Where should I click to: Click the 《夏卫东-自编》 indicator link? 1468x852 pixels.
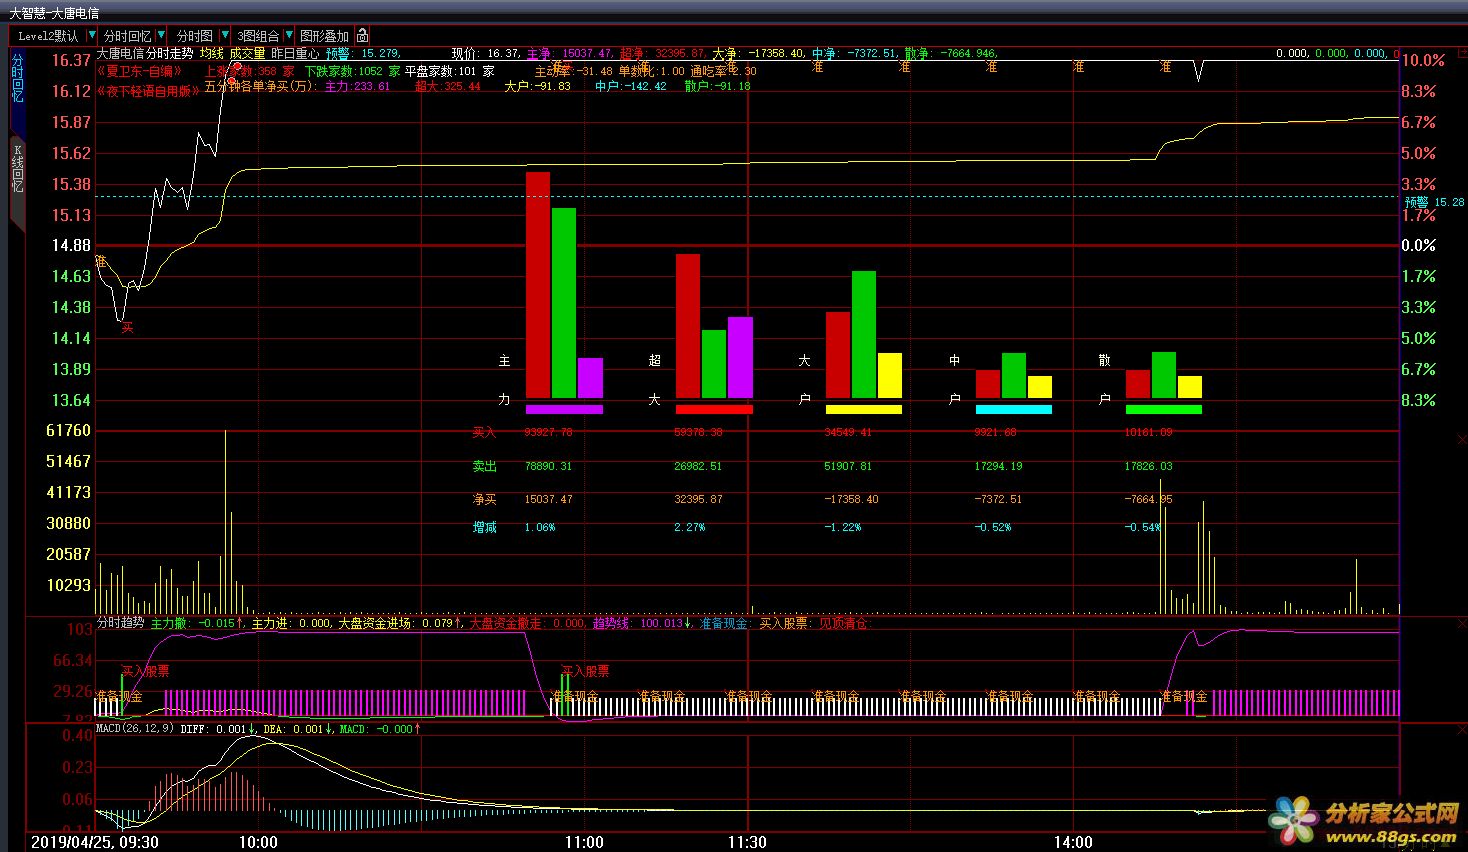pos(140,71)
